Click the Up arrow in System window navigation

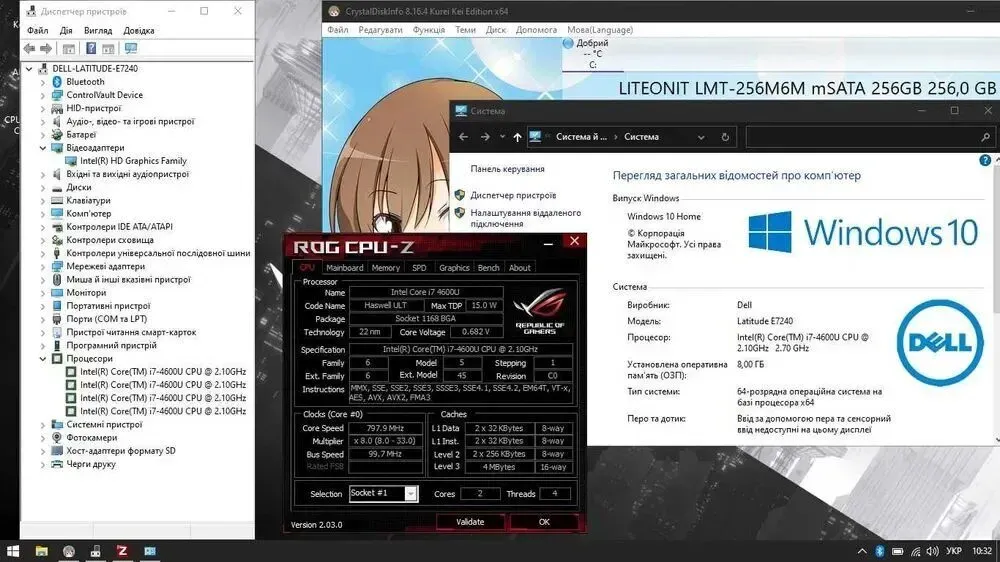[517, 137]
